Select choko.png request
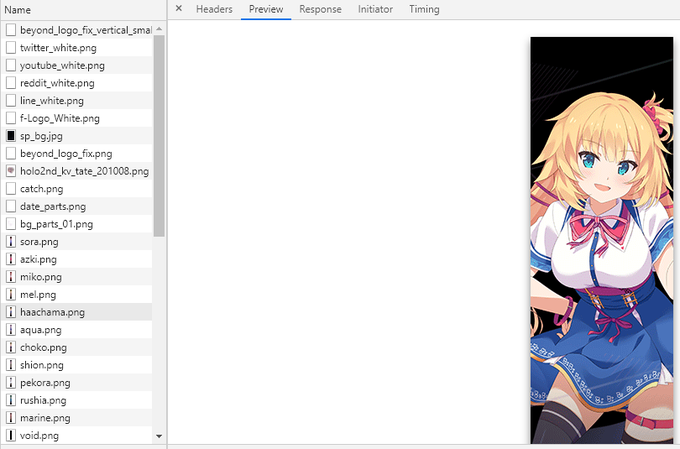Image resolution: width=680 pixels, height=449 pixels. [x=77, y=347]
